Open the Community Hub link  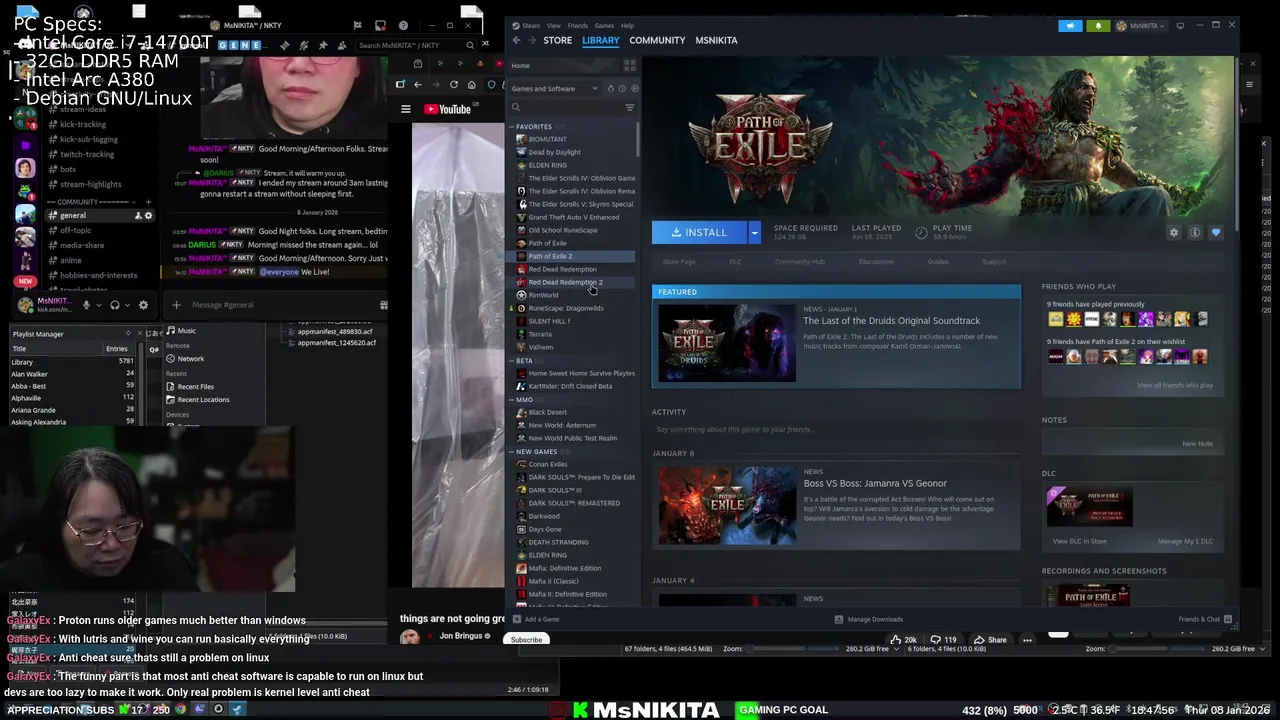799,262
